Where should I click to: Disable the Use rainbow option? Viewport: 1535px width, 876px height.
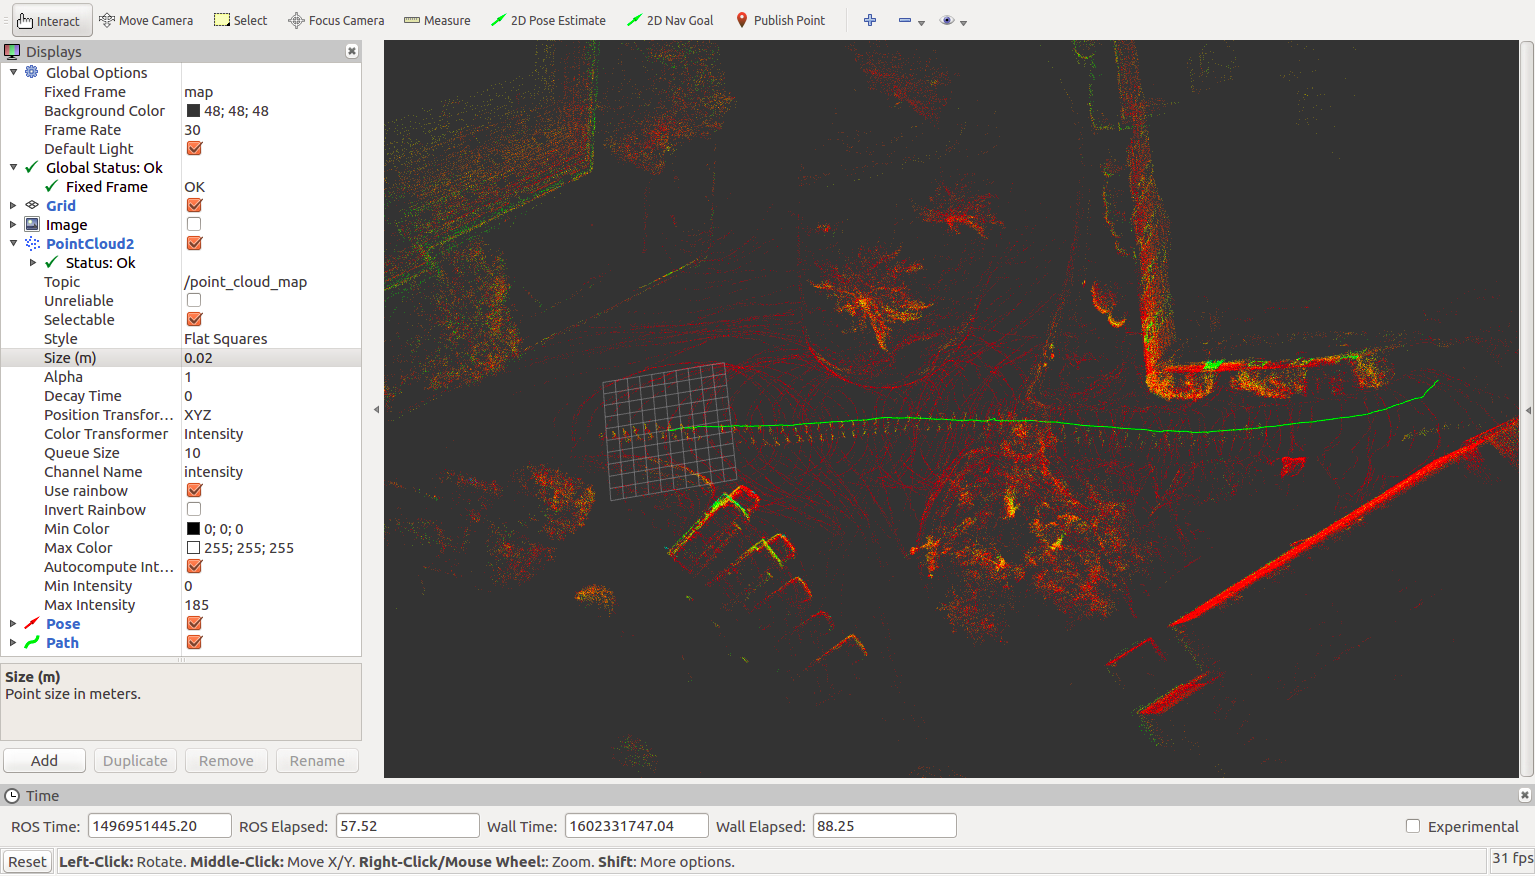tap(193, 490)
